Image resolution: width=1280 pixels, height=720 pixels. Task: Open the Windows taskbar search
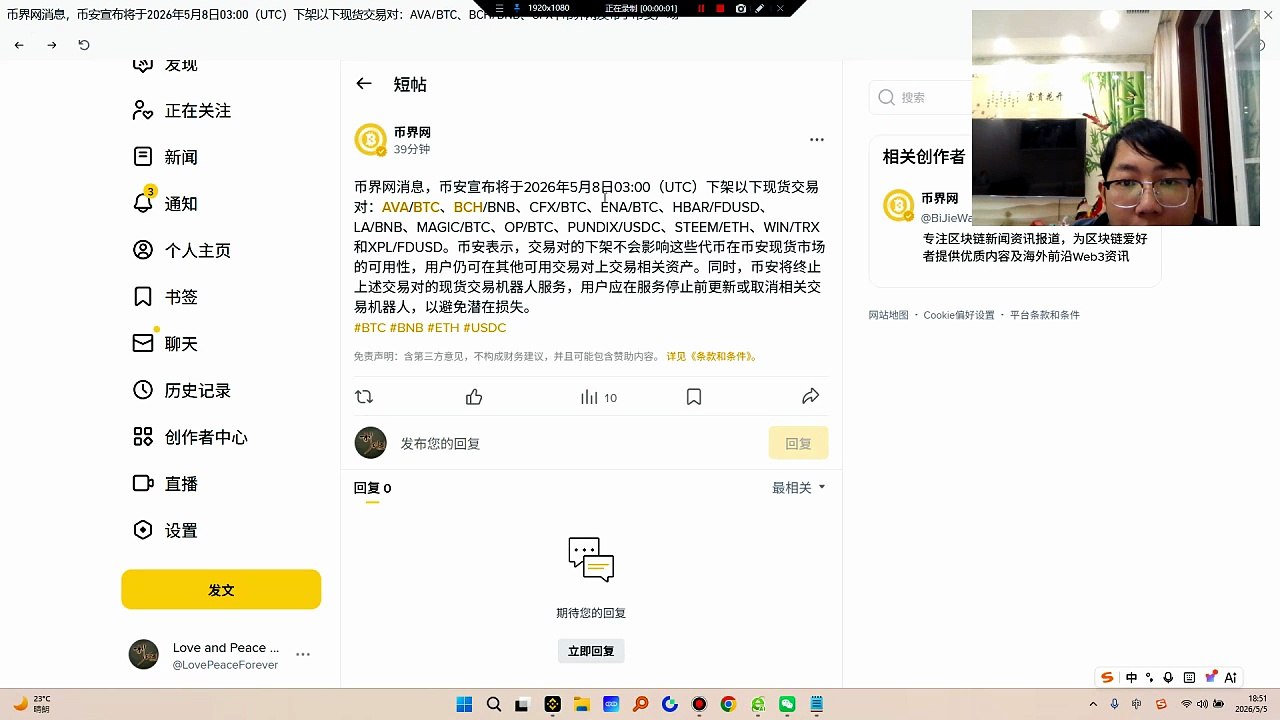(x=494, y=705)
